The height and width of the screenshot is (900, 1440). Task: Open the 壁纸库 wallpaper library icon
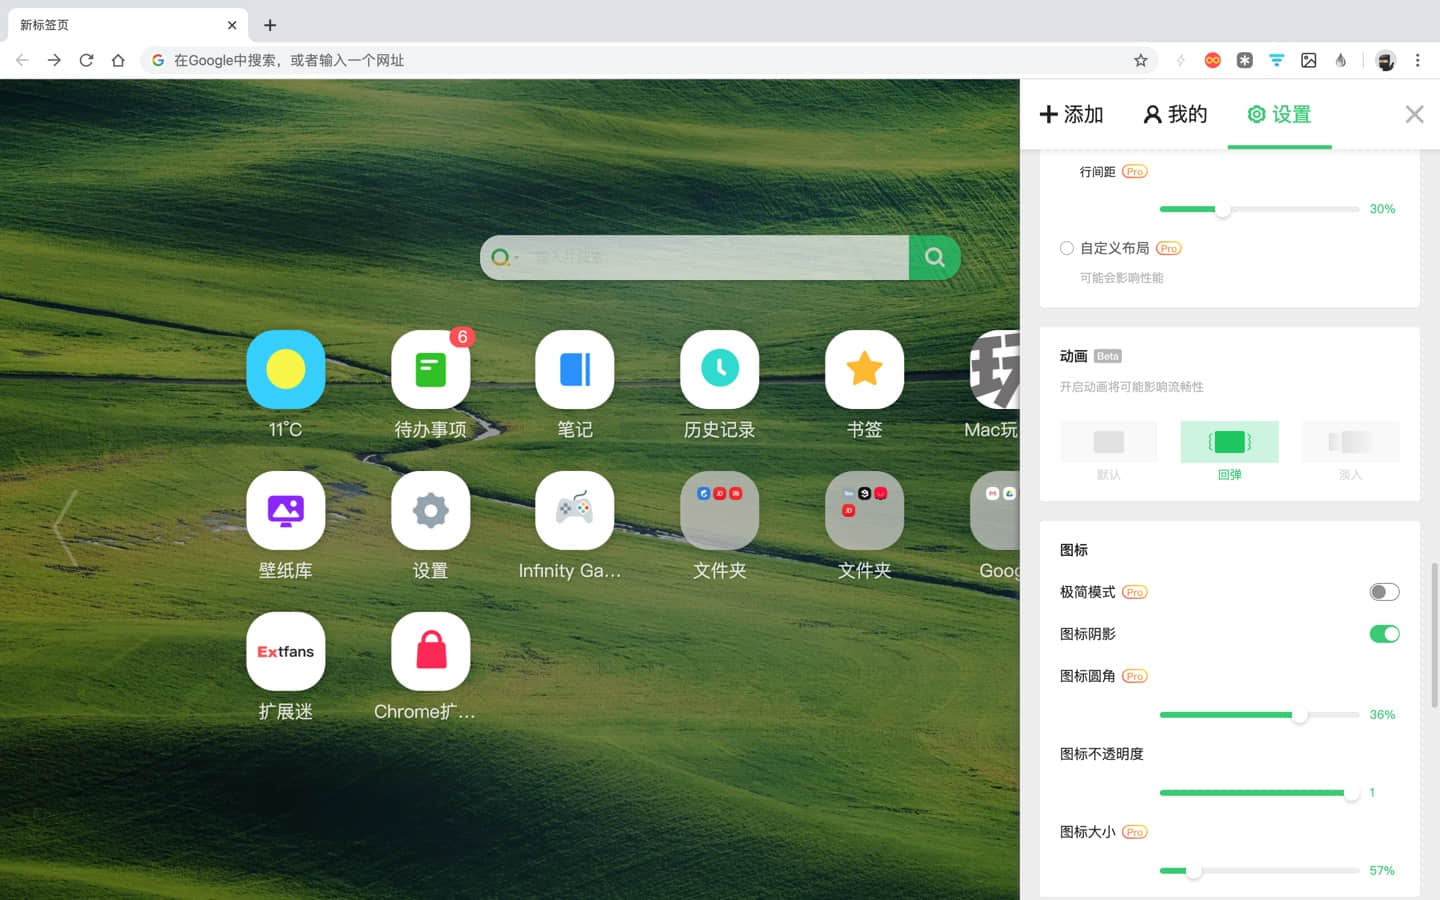pos(286,510)
